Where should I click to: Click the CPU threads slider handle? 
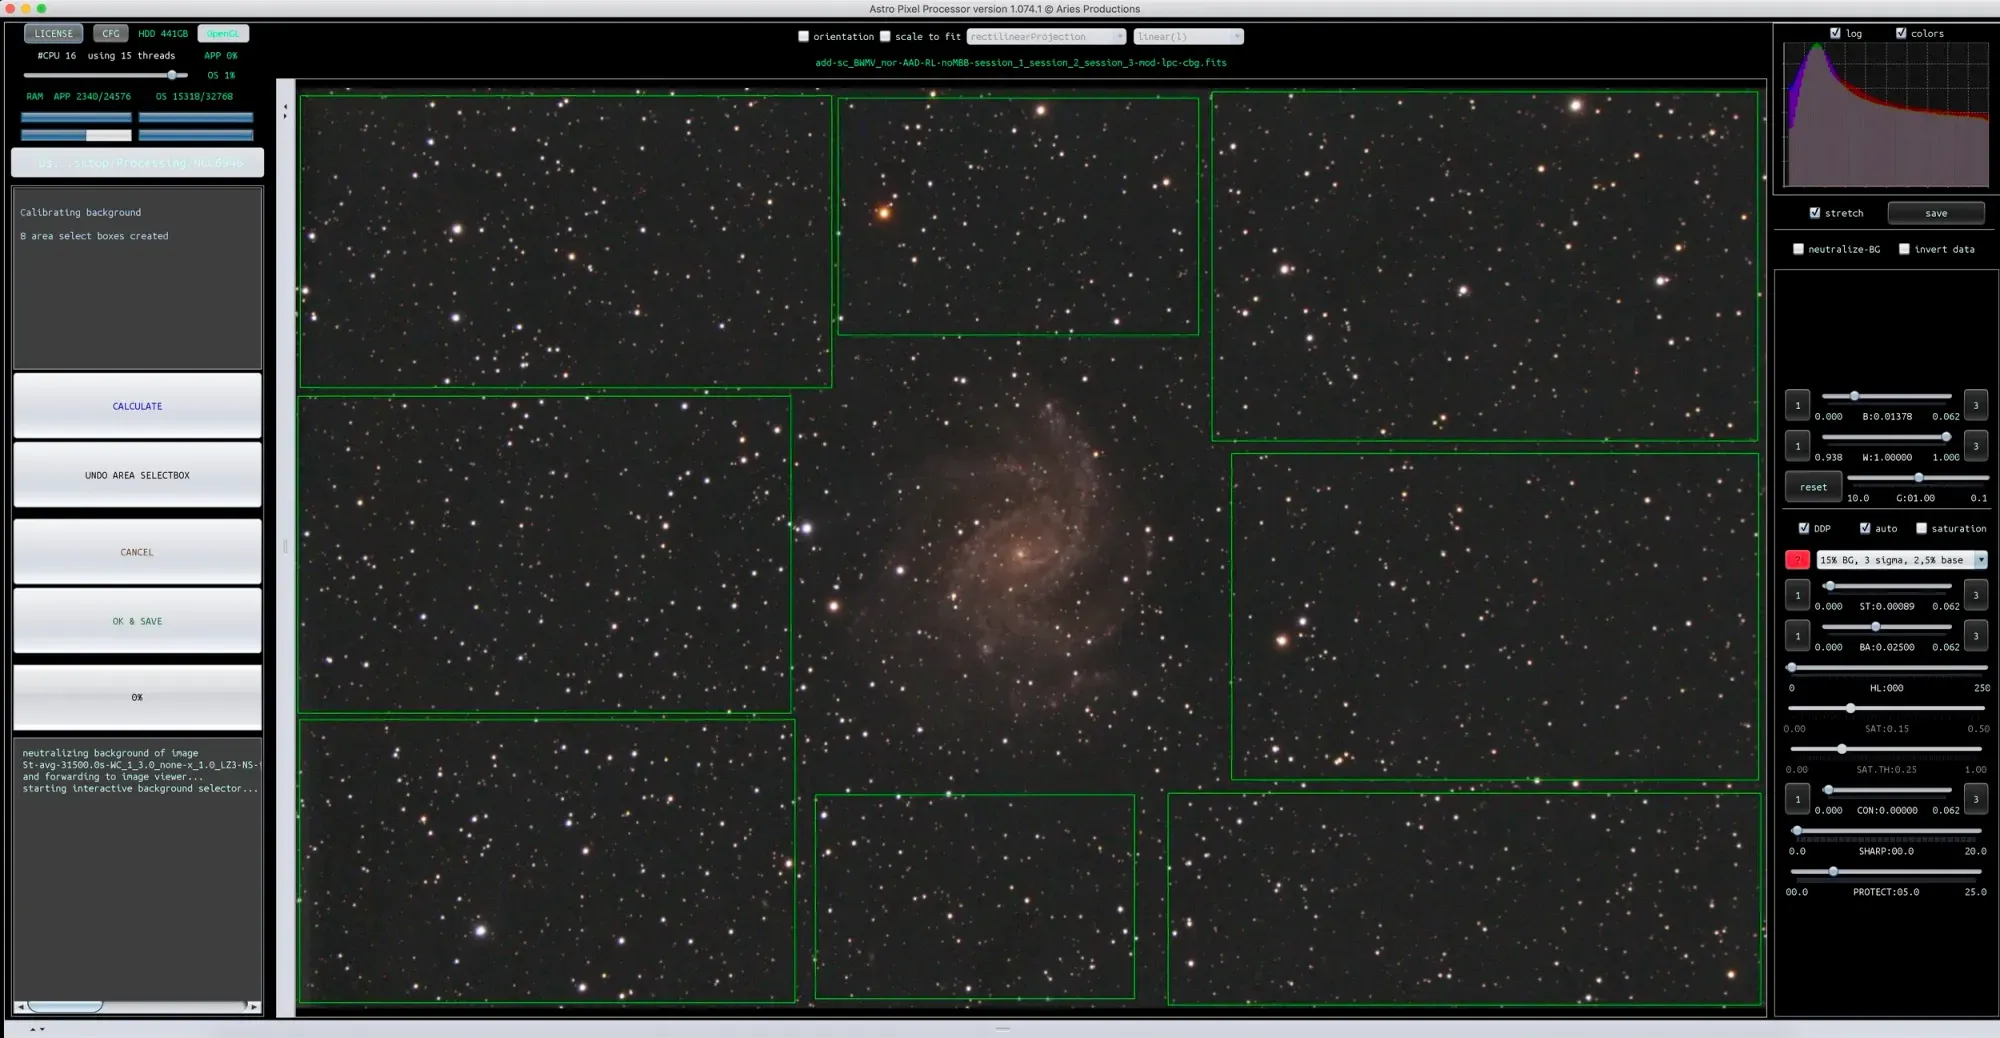pyautogui.click(x=173, y=75)
